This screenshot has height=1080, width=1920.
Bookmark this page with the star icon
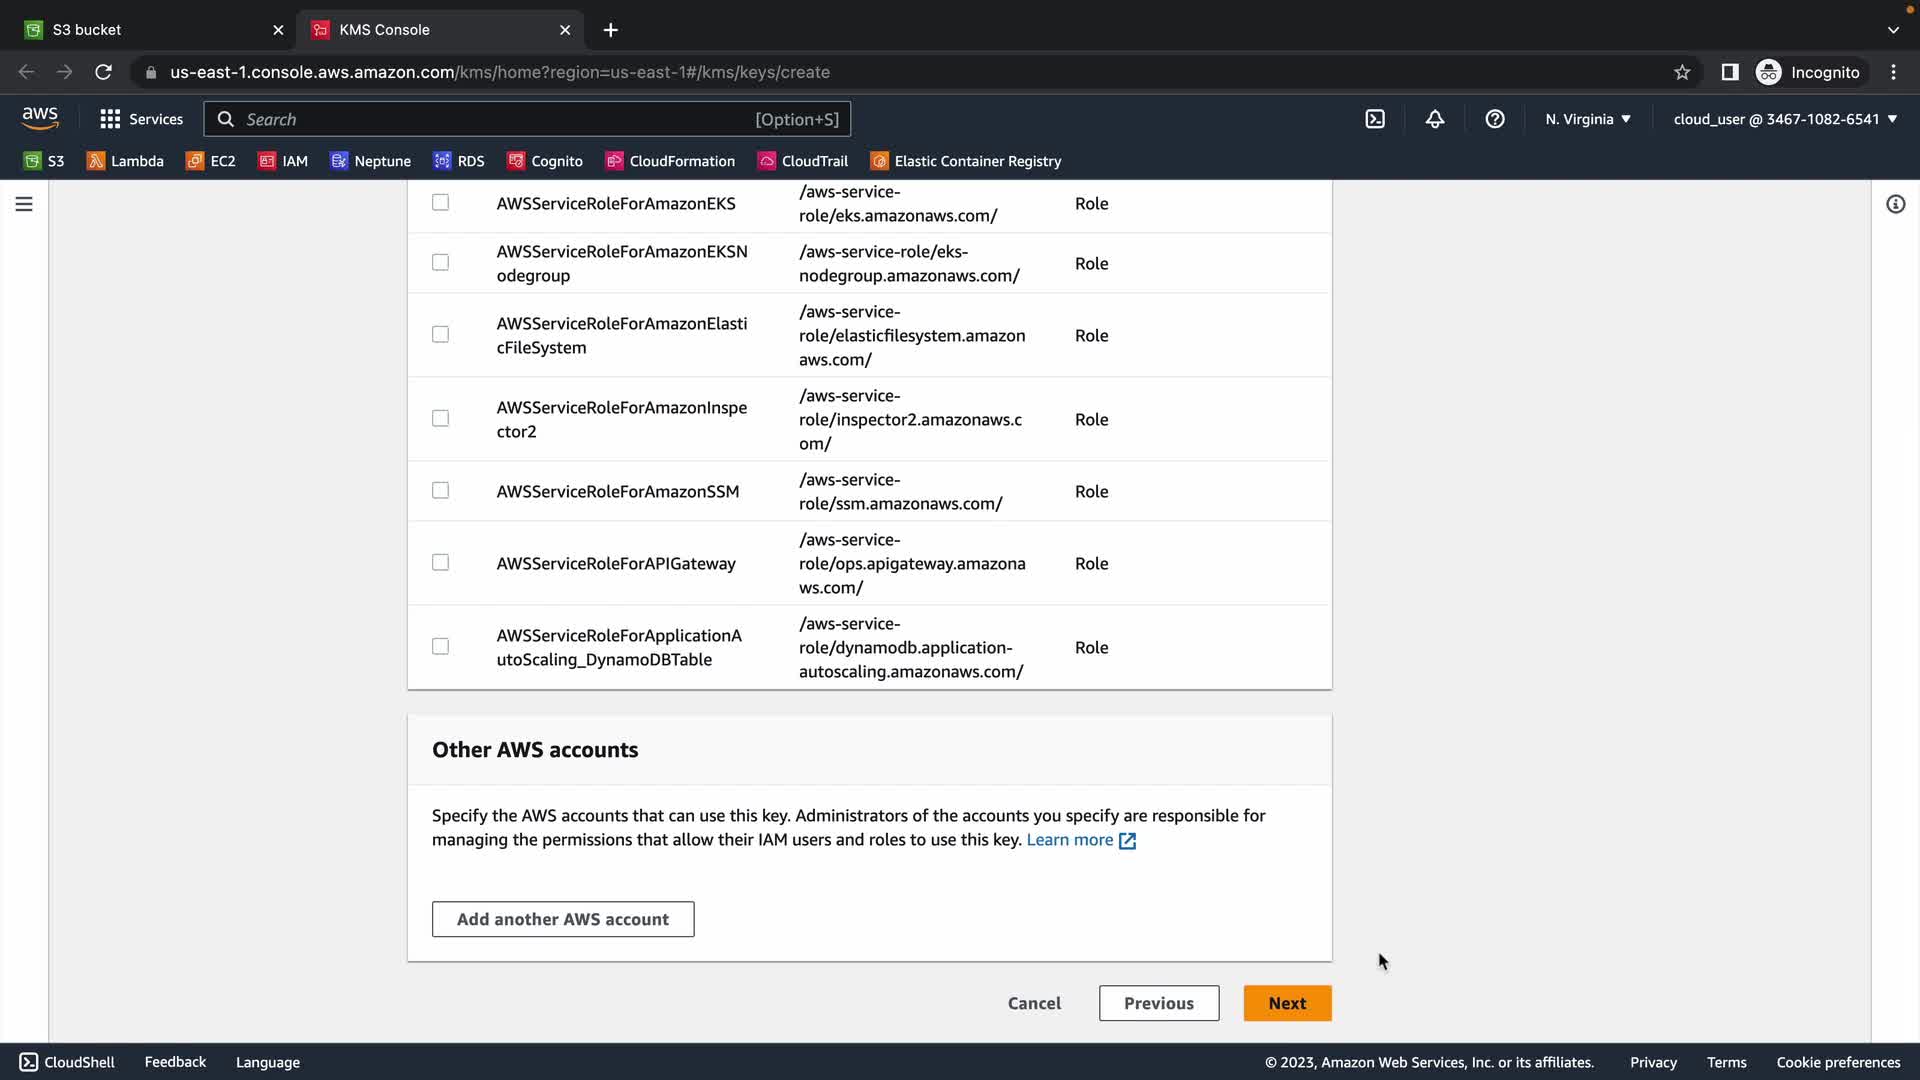click(x=1682, y=72)
